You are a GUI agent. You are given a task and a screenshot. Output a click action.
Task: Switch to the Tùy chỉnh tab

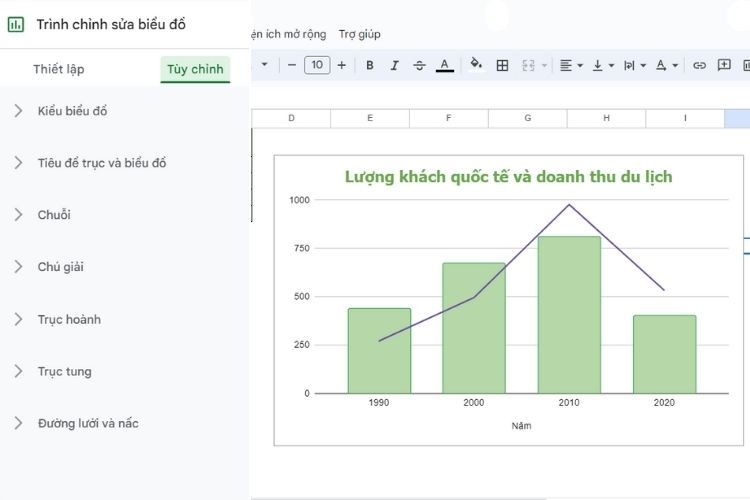(195, 69)
